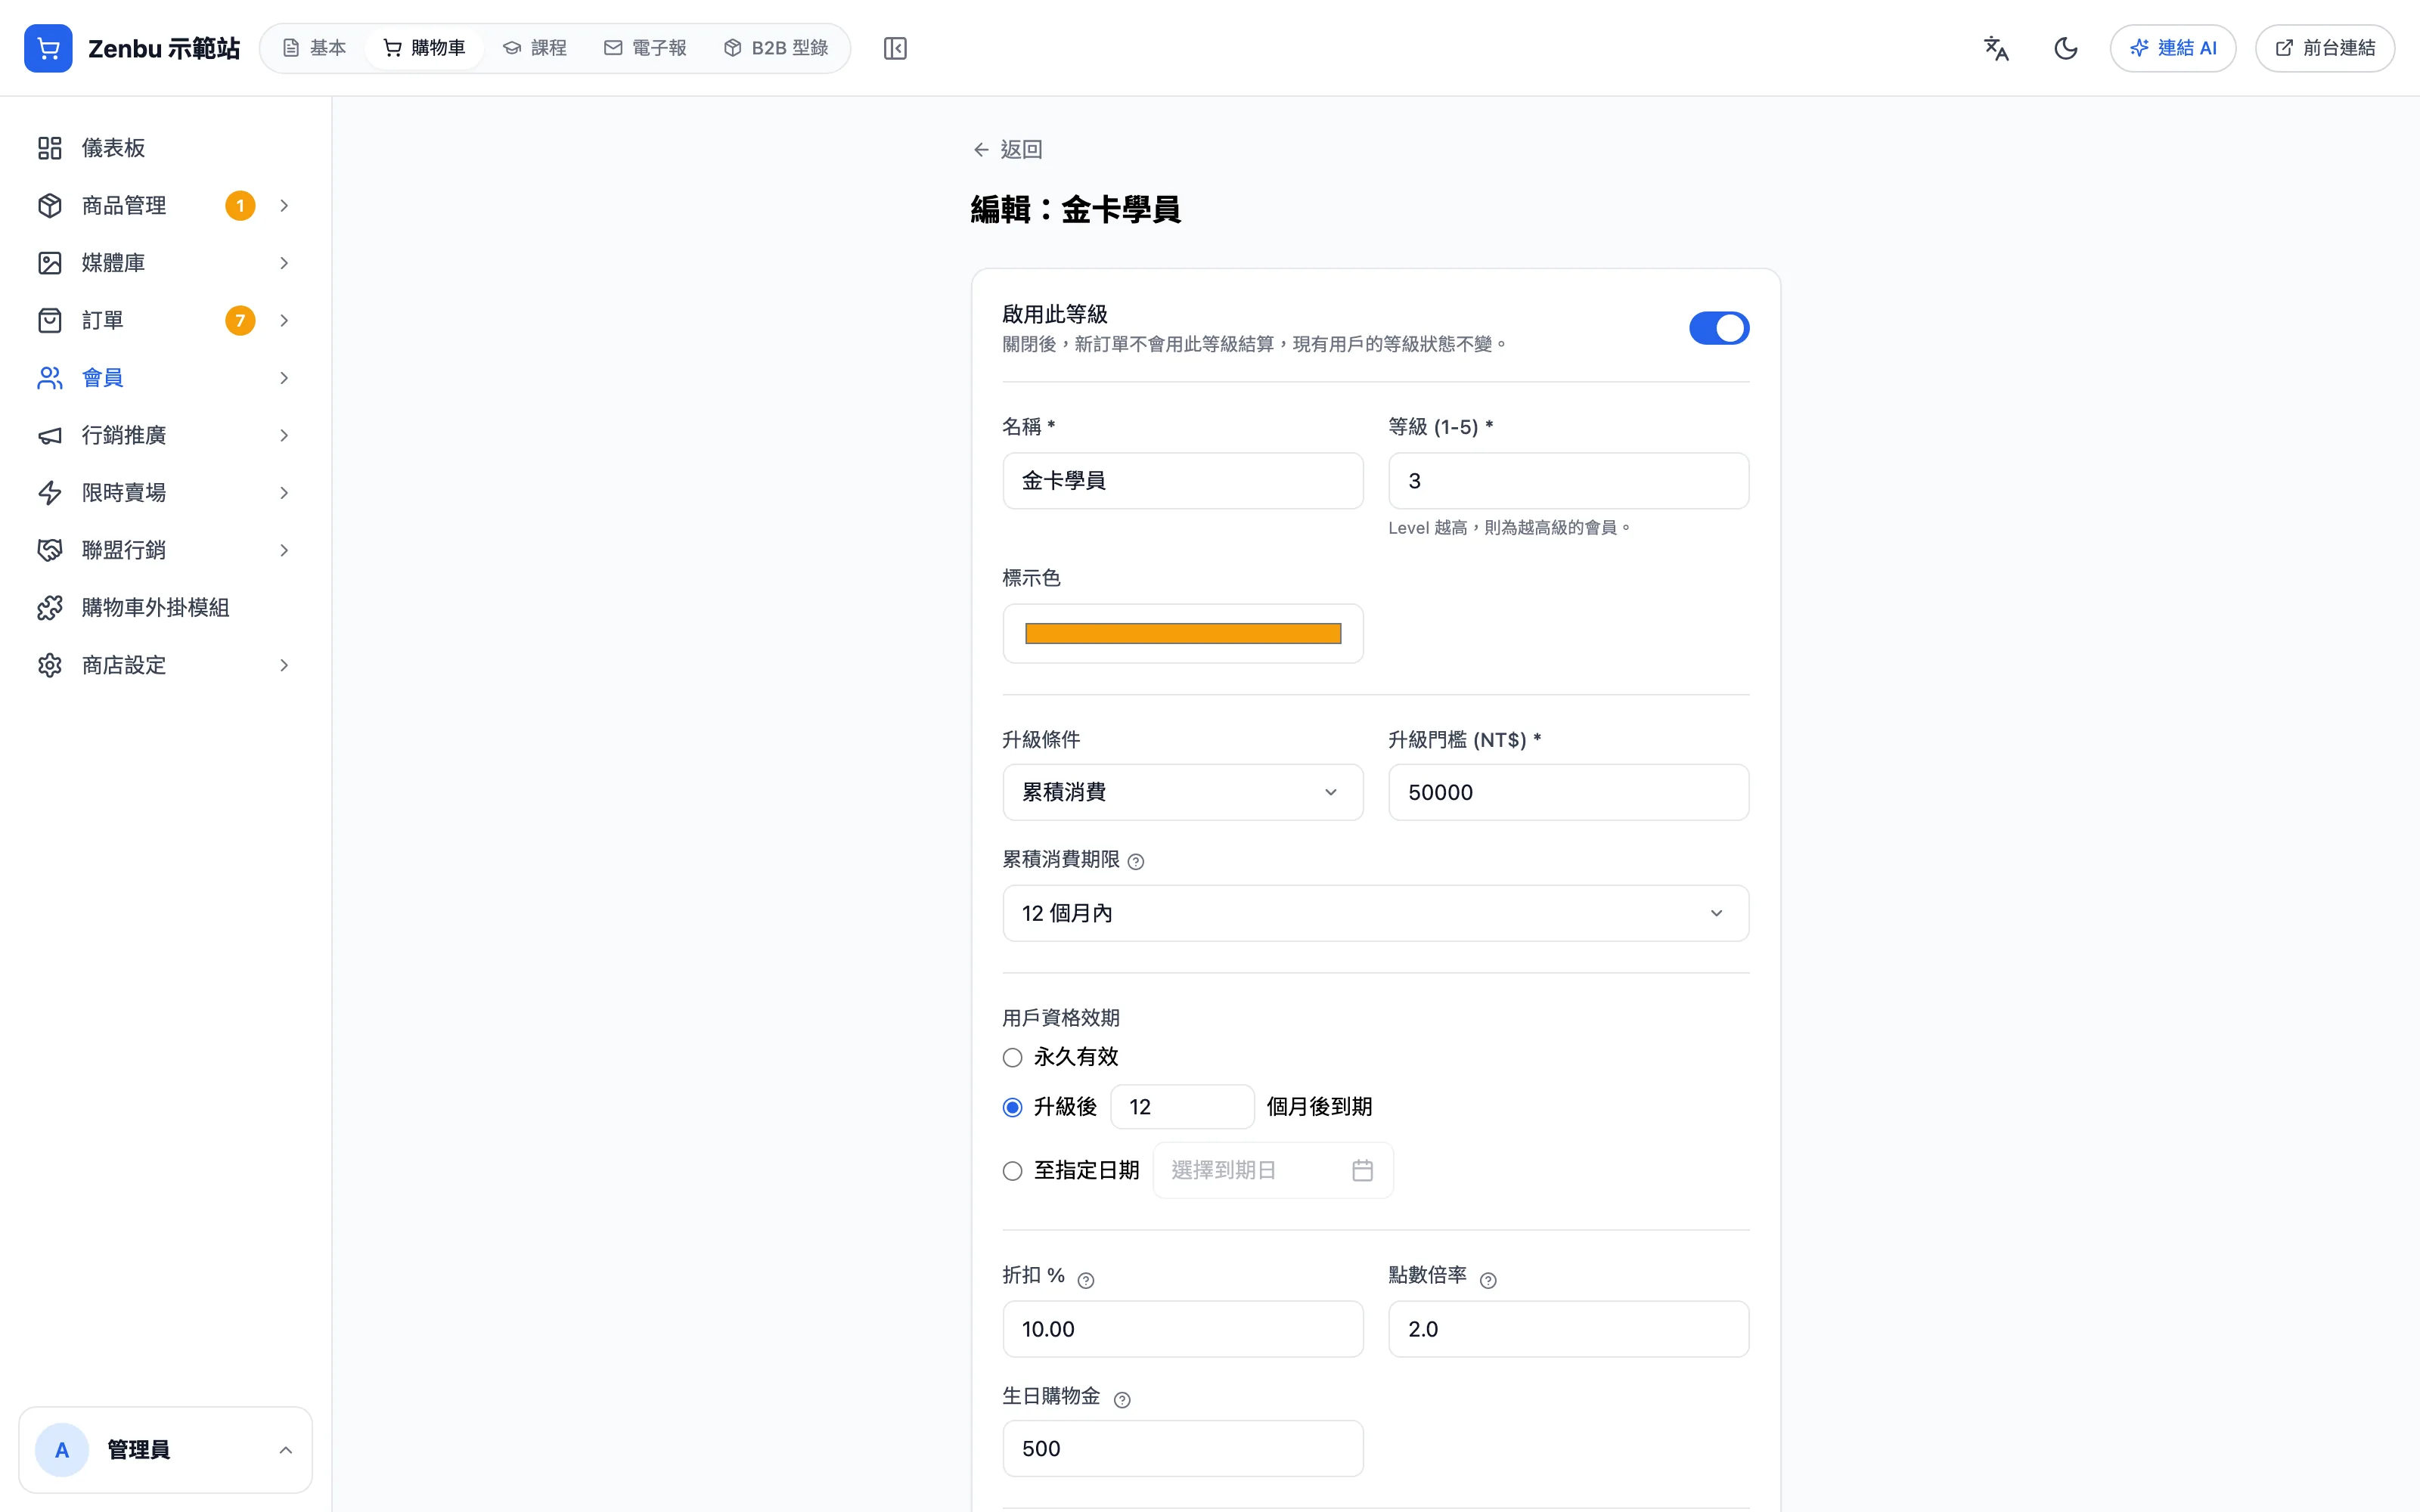Click the 聯盟行銷 handshake icon
This screenshot has width=2420, height=1512.
50,550
